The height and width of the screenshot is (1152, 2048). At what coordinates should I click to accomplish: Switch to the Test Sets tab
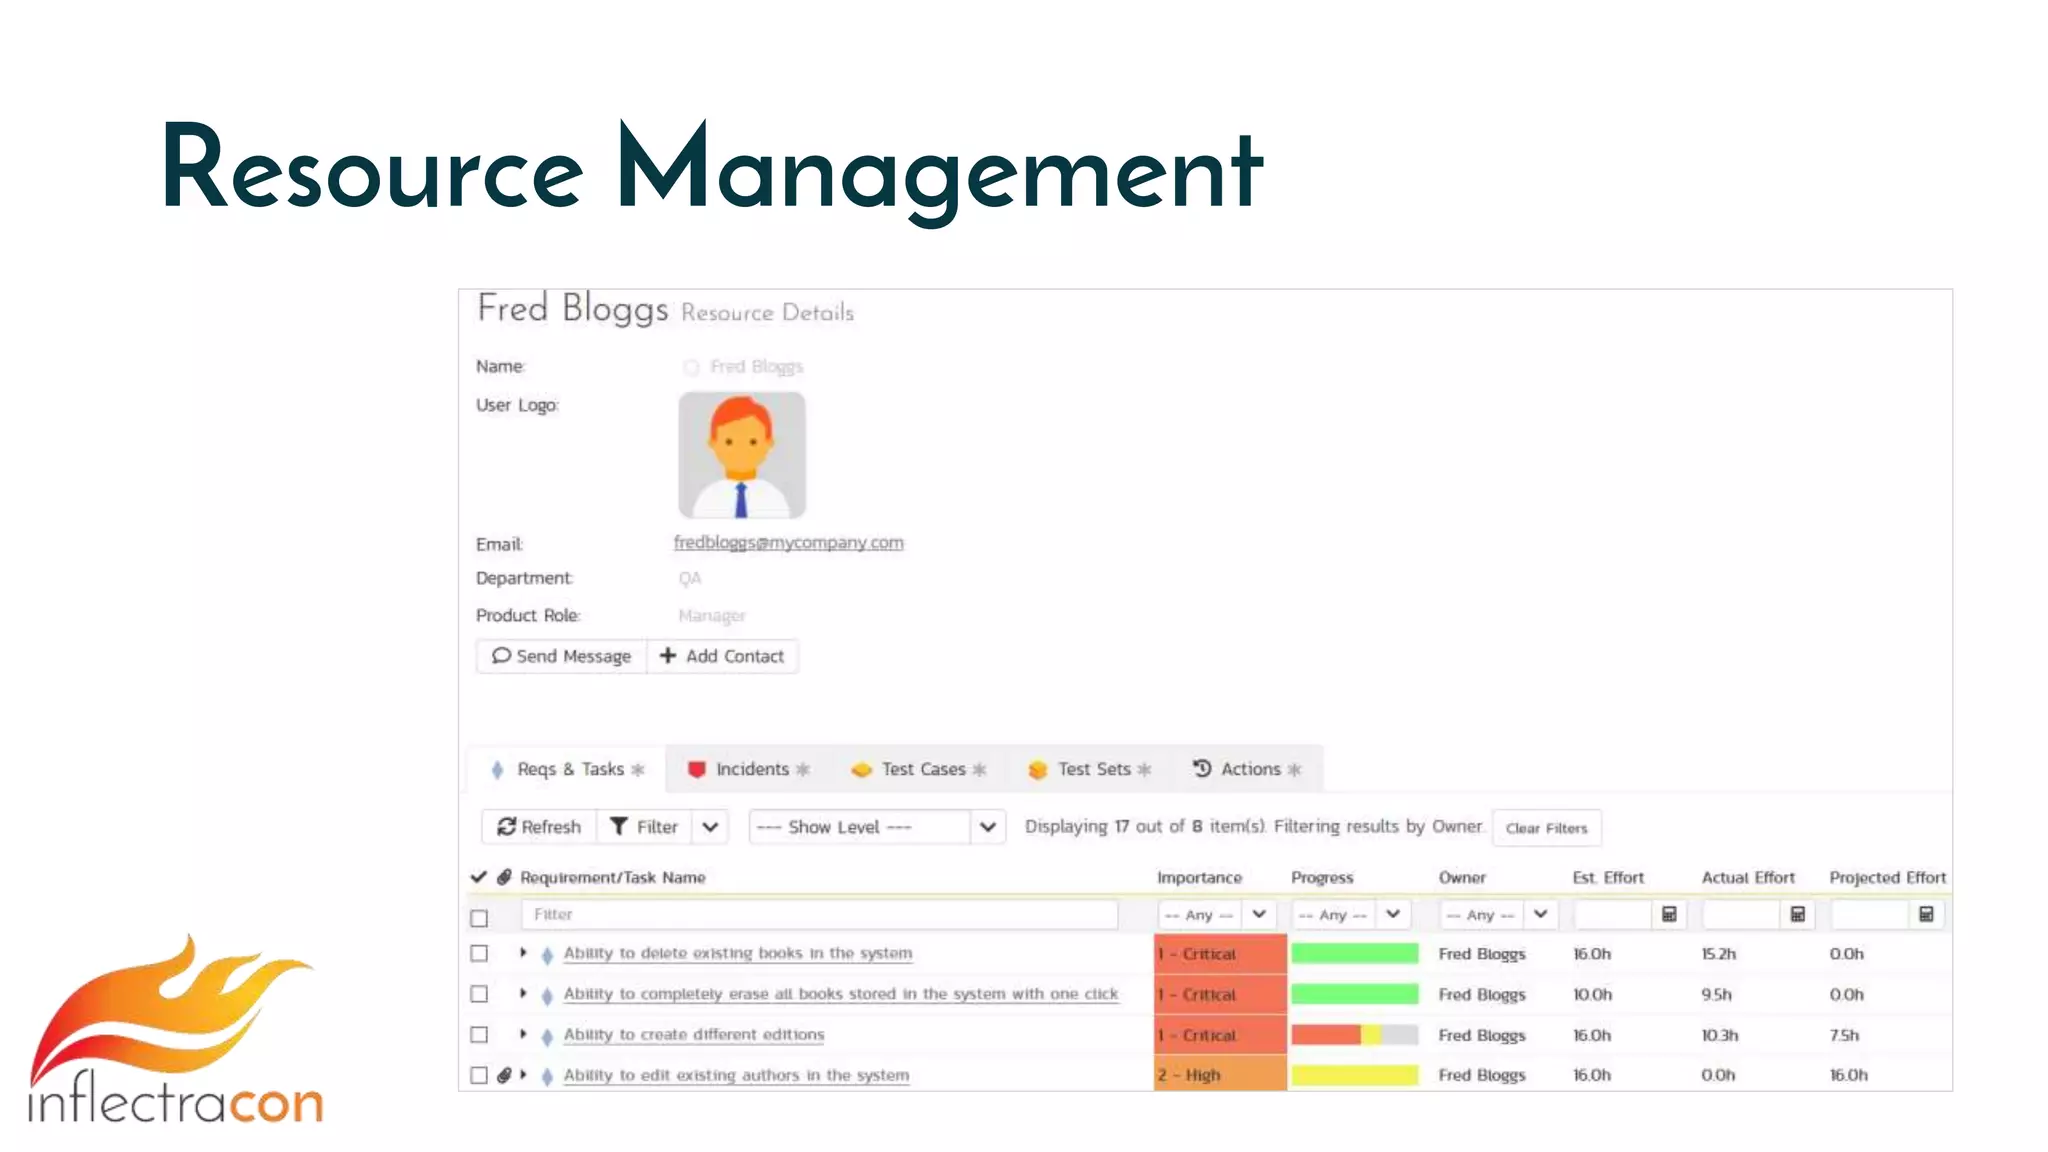tap(1090, 769)
